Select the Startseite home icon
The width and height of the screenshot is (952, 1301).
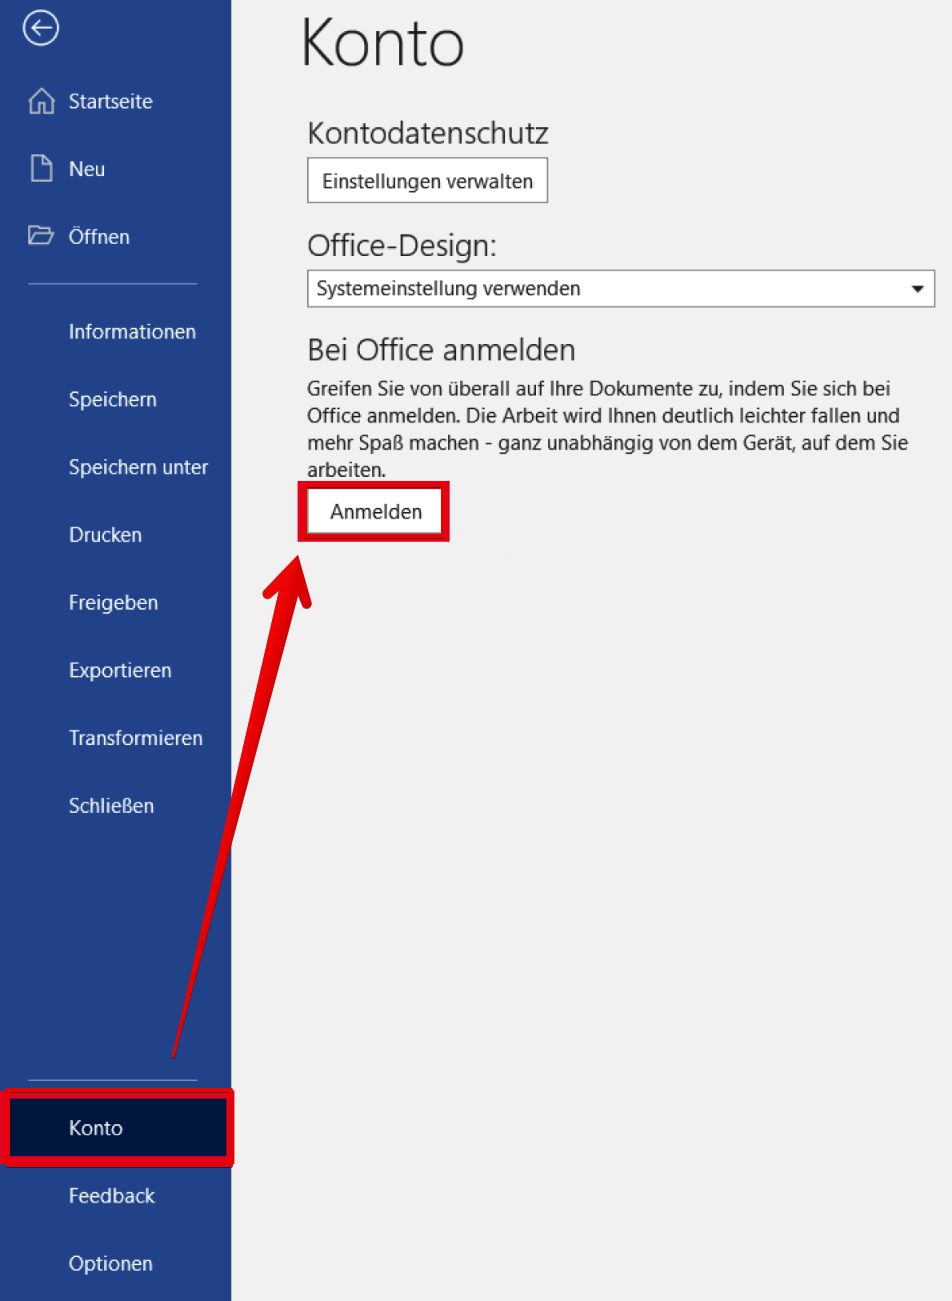(x=40, y=100)
